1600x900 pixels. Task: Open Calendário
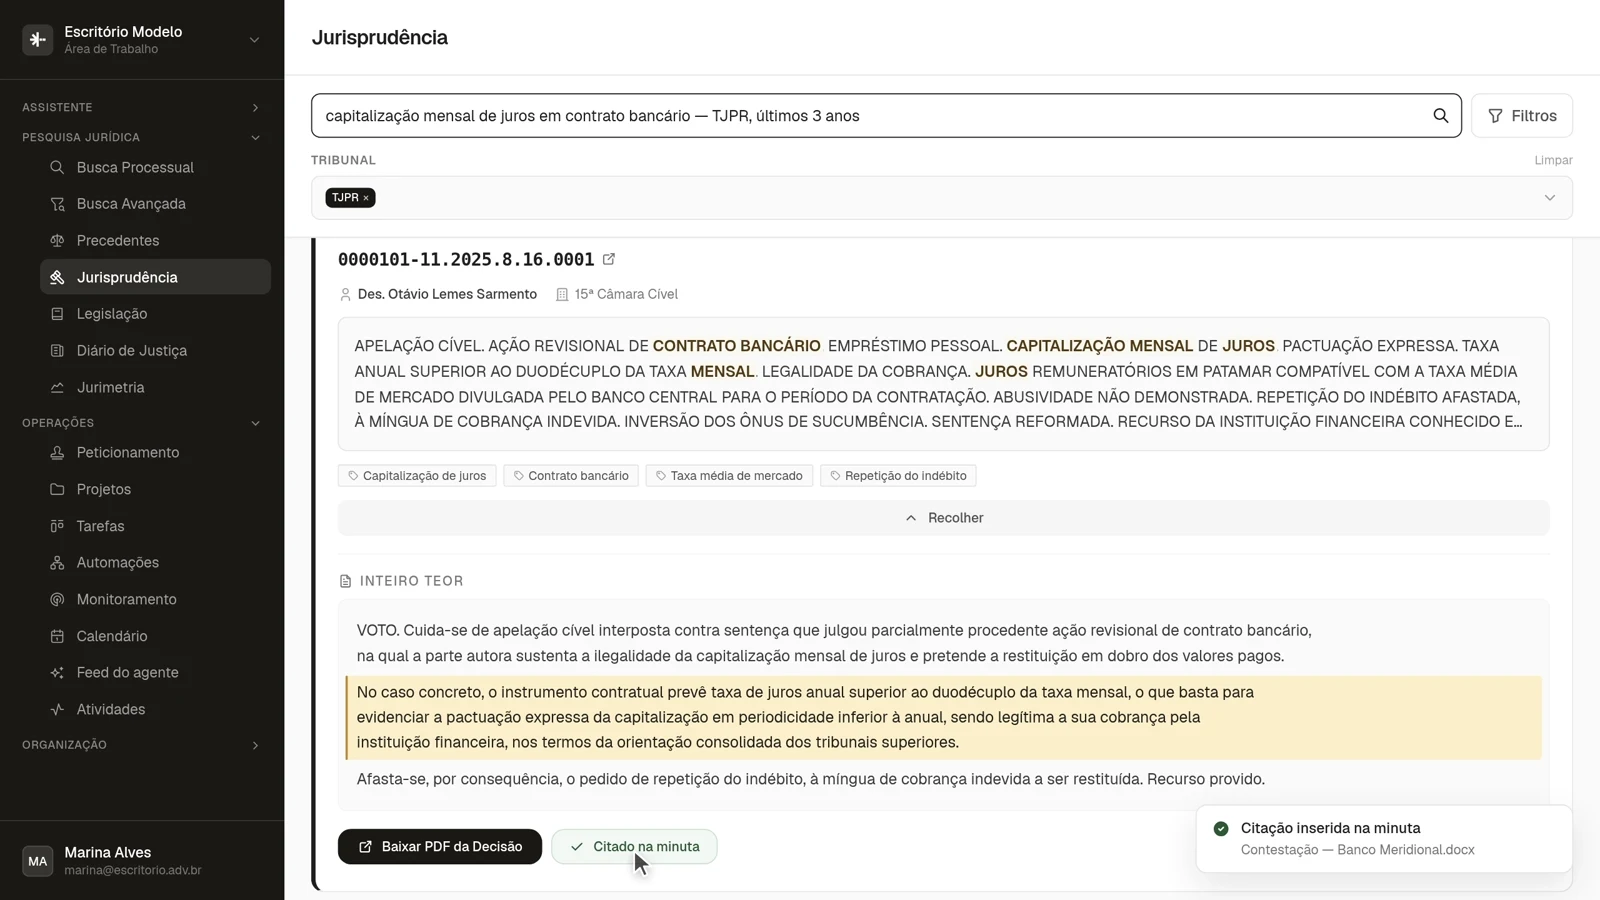(x=155, y=636)
